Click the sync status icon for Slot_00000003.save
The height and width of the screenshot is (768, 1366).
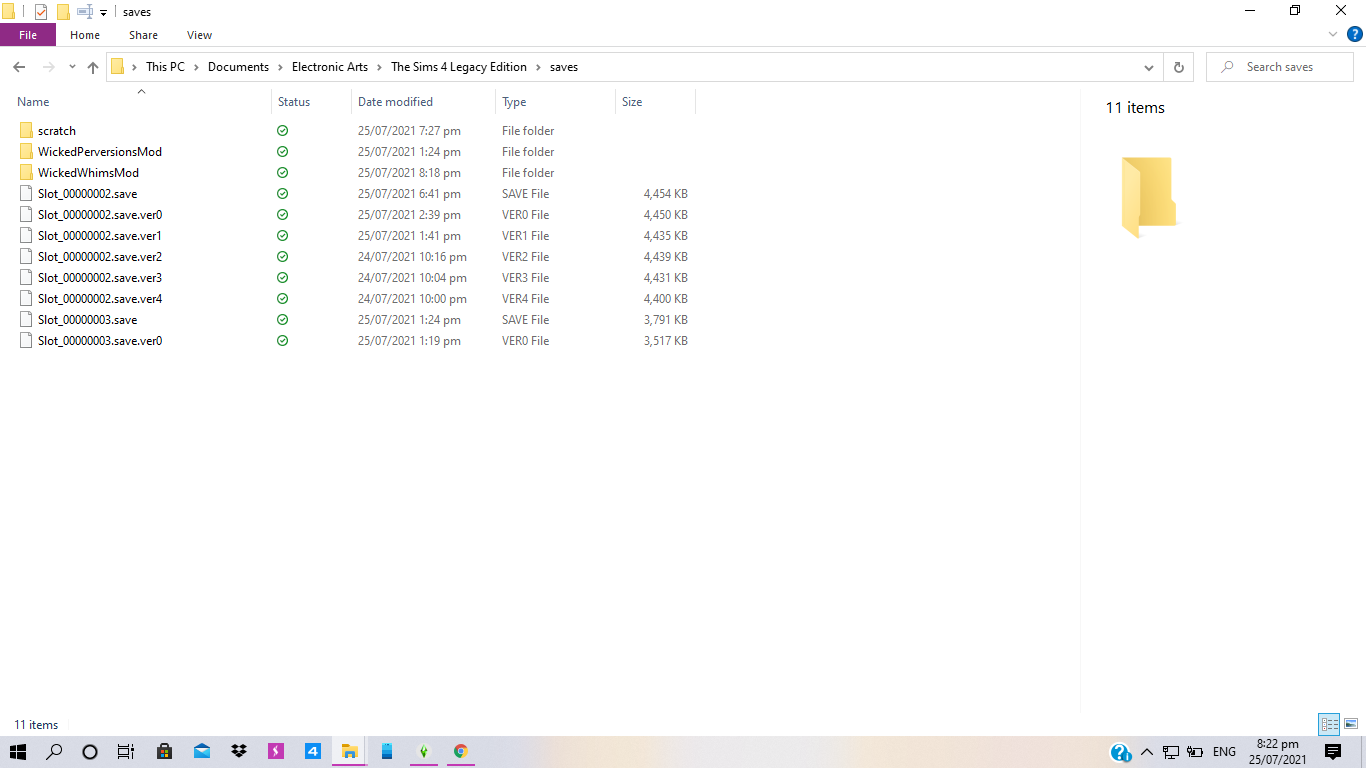pyautogui.click(x=283, y=320)
